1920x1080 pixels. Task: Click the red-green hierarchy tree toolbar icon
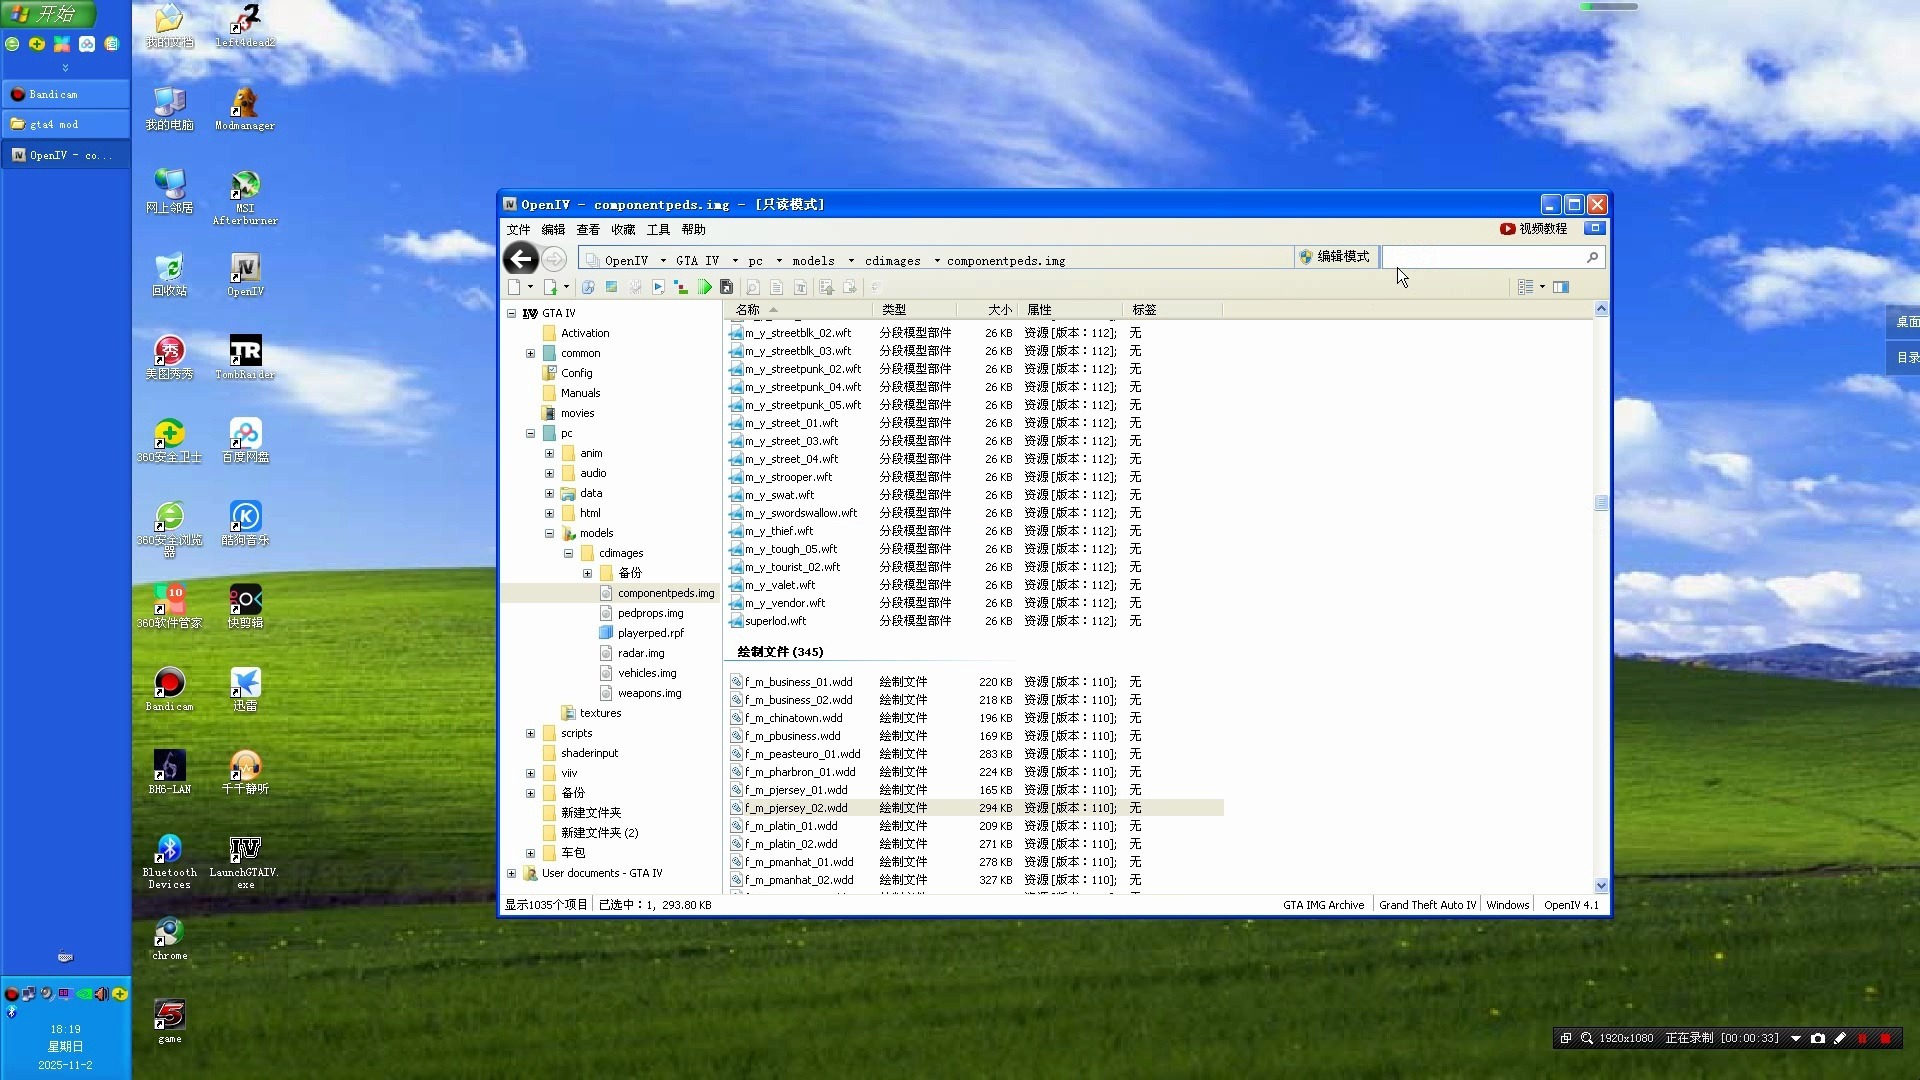coord(681,288)
